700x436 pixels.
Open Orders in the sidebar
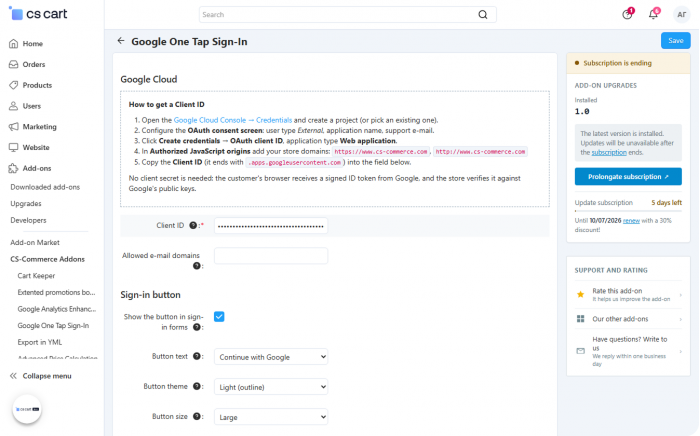(34, 64)
